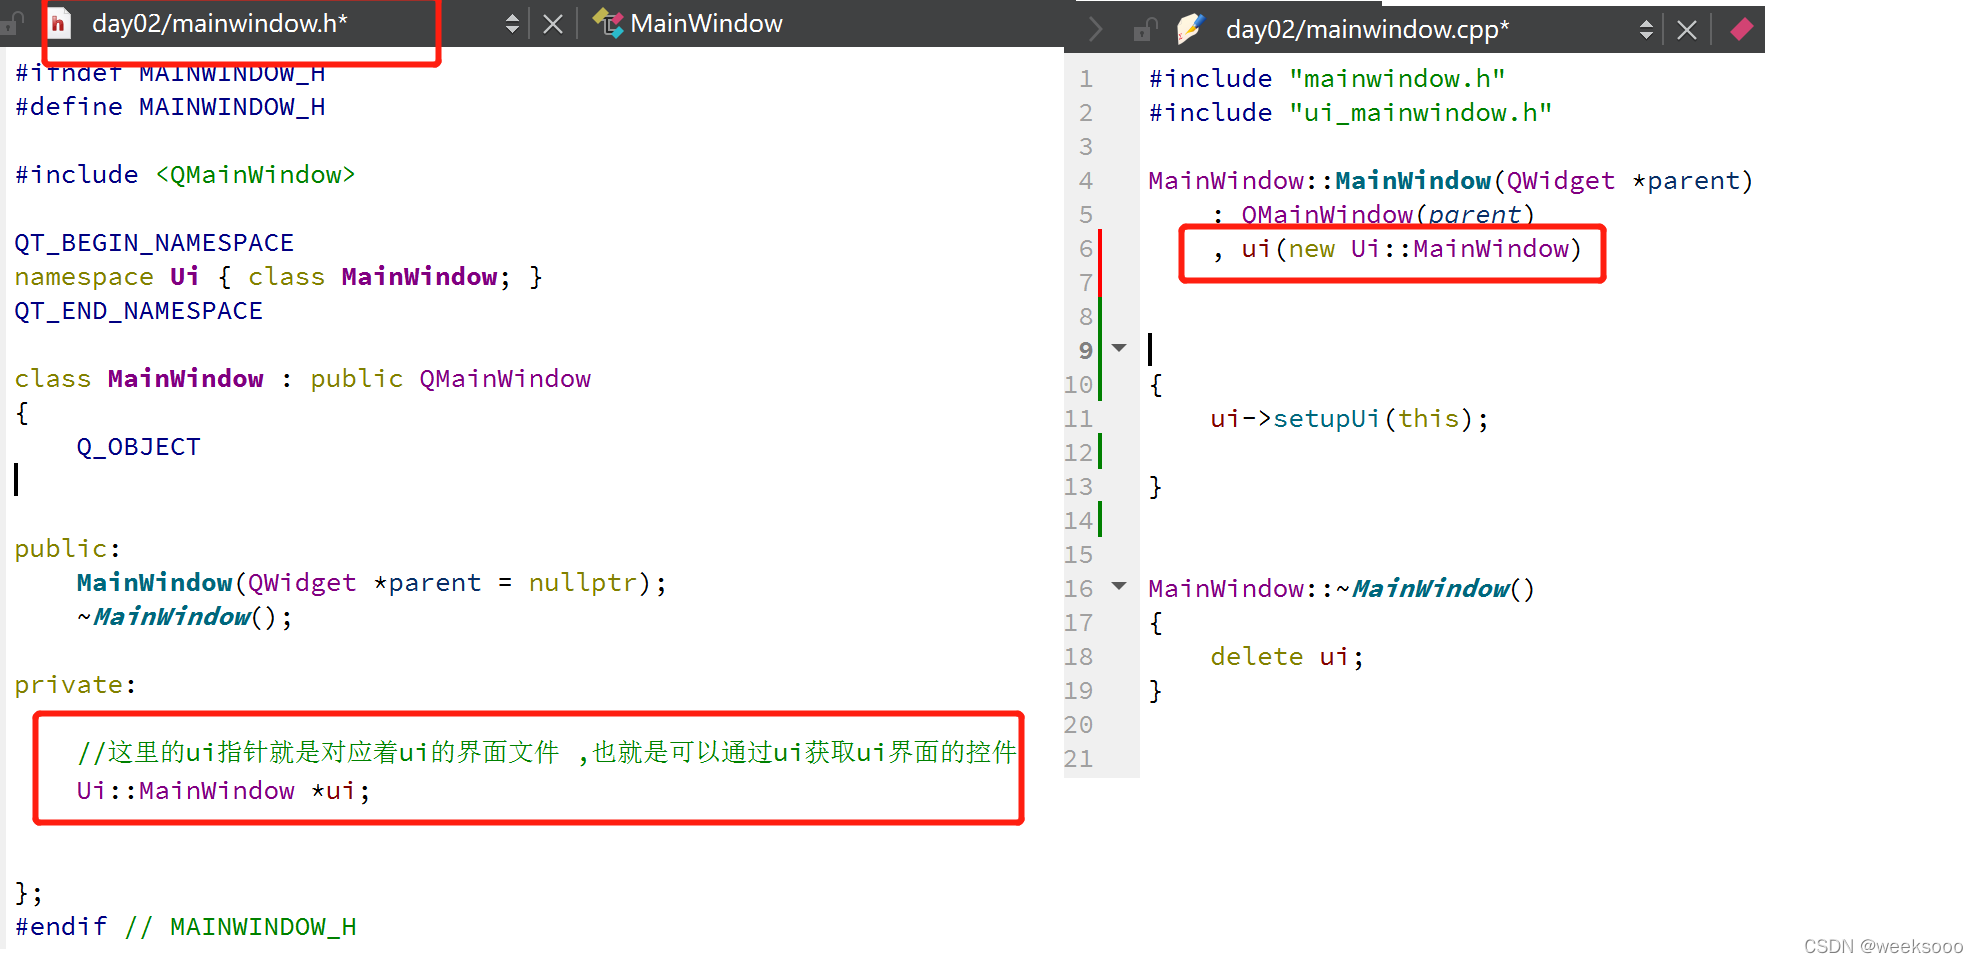1978x963 pixels.
Task: Click the #include "ui_mainwindow.h" line
Action: pyautogui.click(x=1350, y=113)
